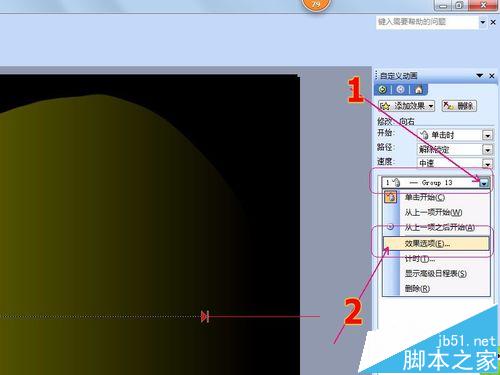Click the 删除 remove button
Image resolution: width=500 pixels, height=375 pixels.
tap(459, 106)
